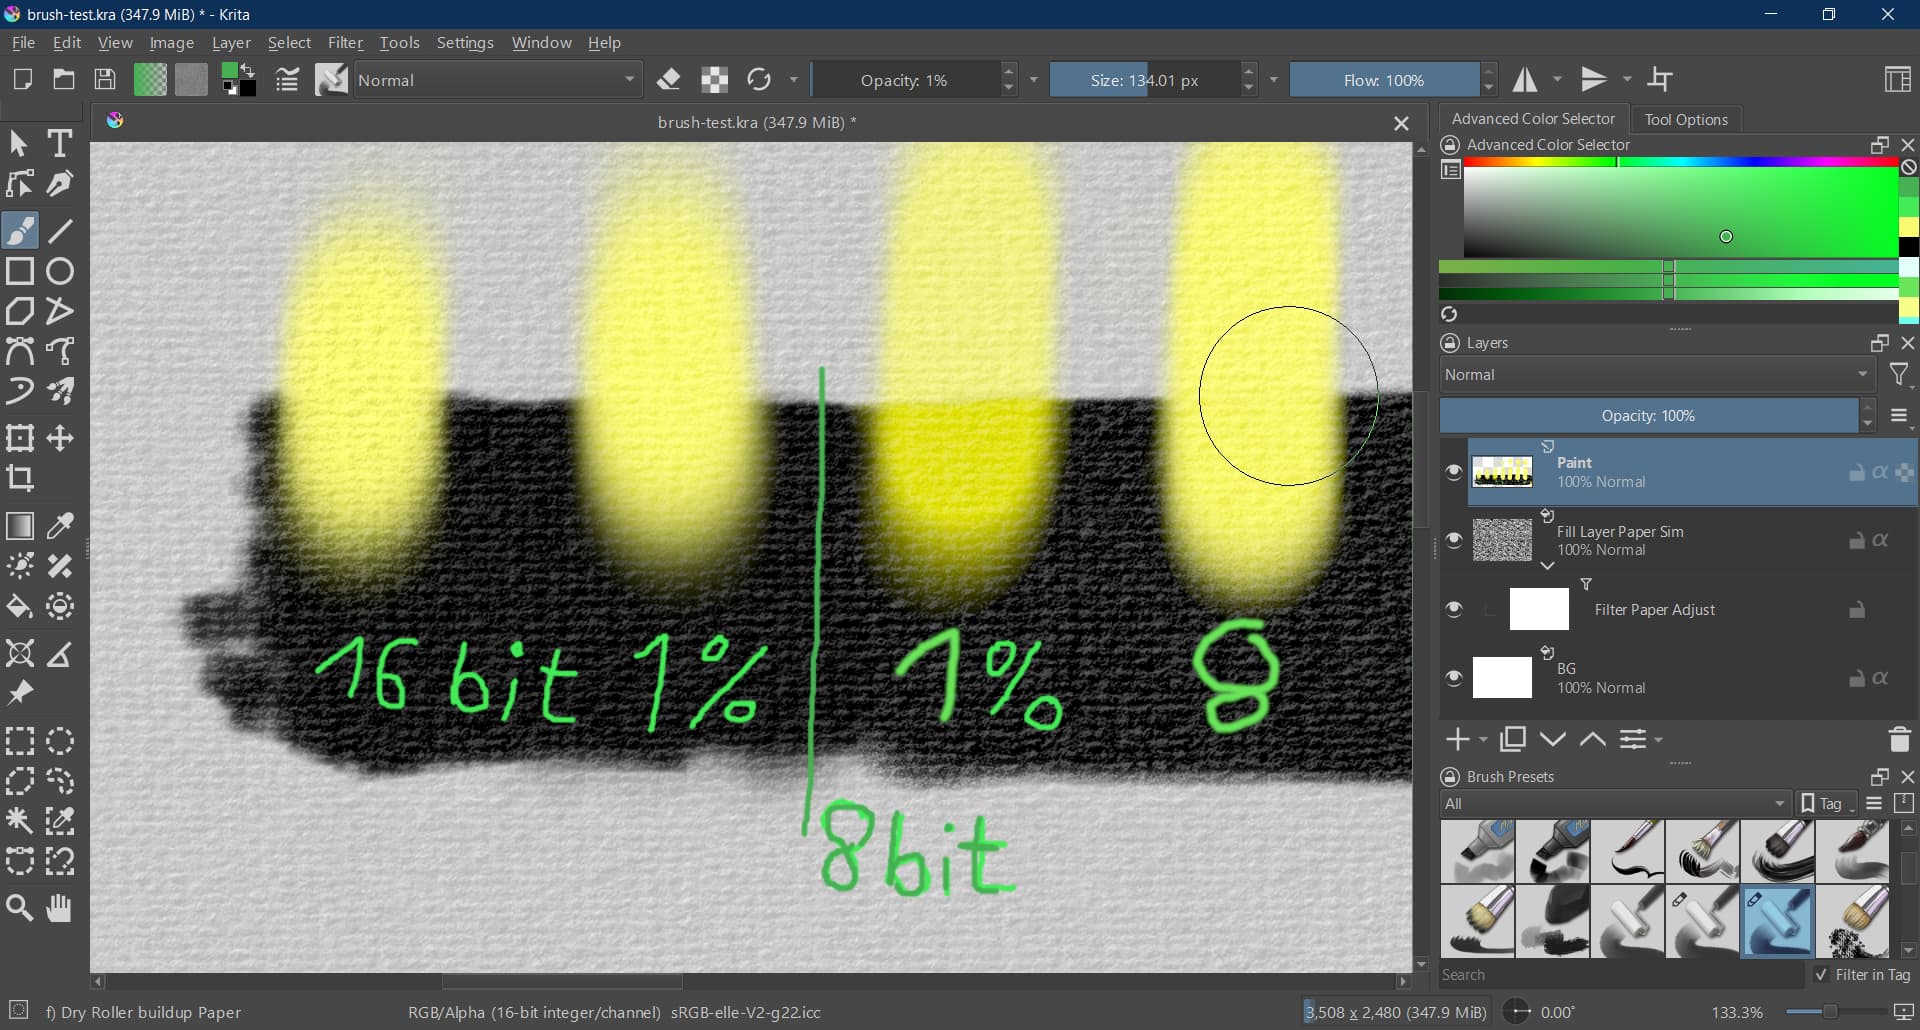Activate the Zoom tool
The image size is (1920, 1030).
(x=20, y=908)
